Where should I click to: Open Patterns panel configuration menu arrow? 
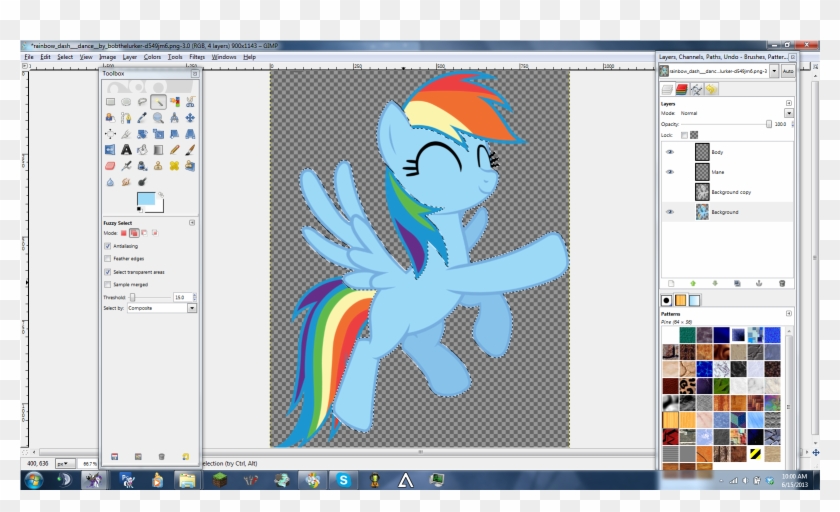point(789,313)
